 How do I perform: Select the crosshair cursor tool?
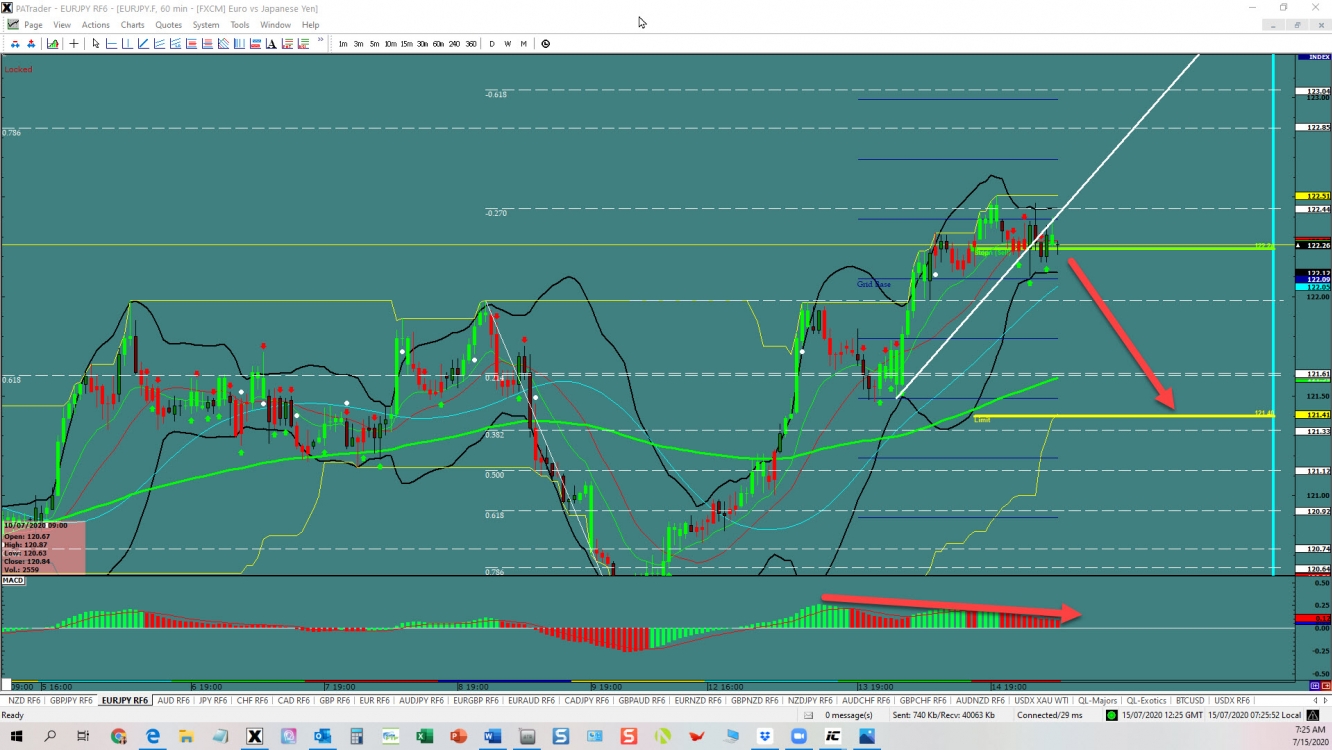(74, 44)
